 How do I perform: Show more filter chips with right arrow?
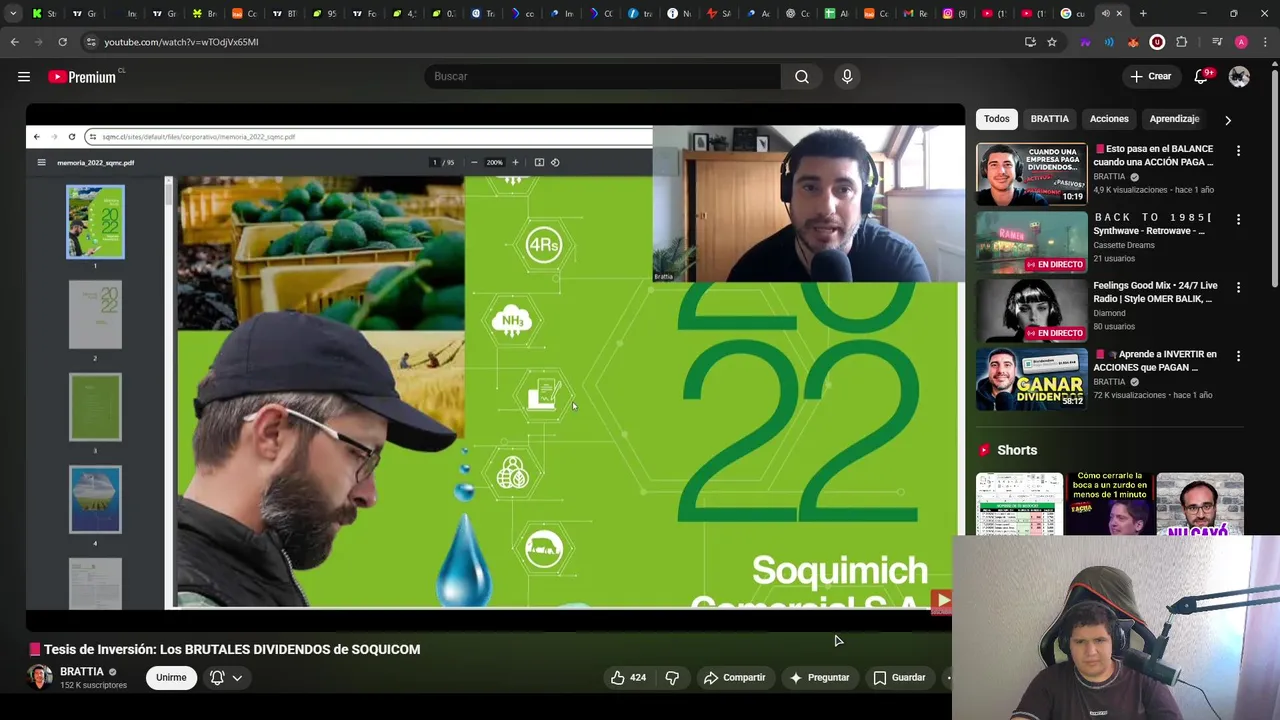click(x=1228, y=120)
